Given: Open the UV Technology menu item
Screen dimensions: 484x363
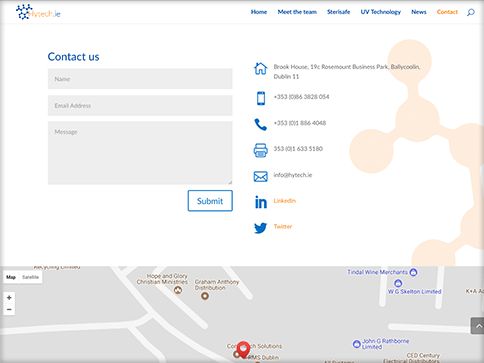Looking at the screenshot, I should click(x=380, y=12).
